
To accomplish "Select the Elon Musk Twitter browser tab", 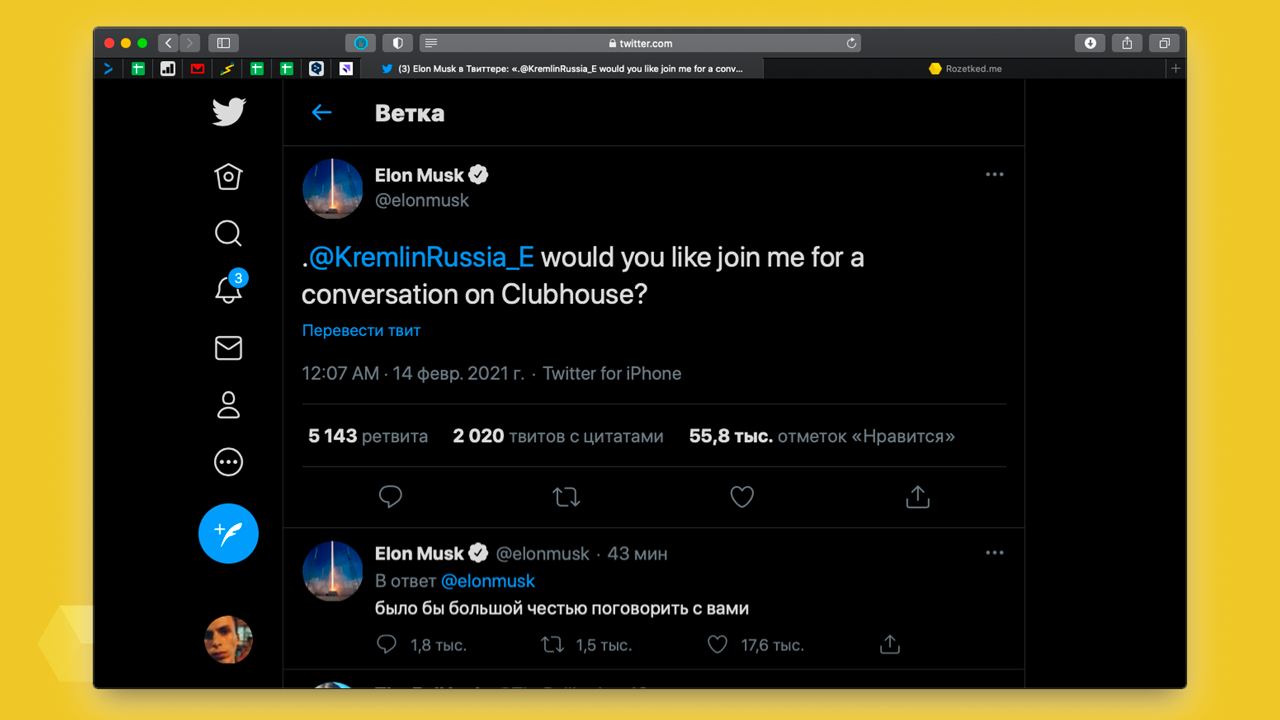I will (563, 69).
